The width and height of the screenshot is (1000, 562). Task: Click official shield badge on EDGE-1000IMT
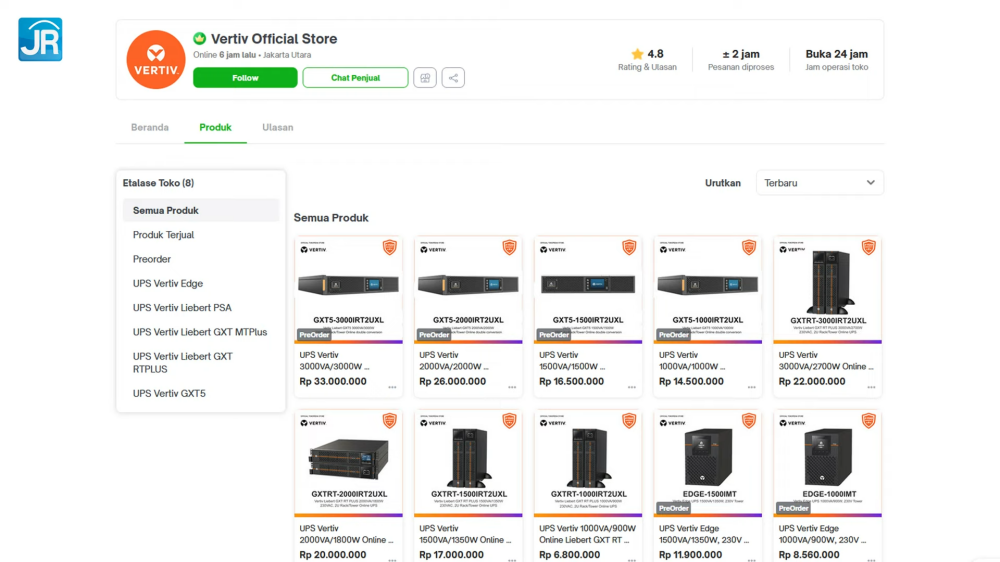[869, 420]
